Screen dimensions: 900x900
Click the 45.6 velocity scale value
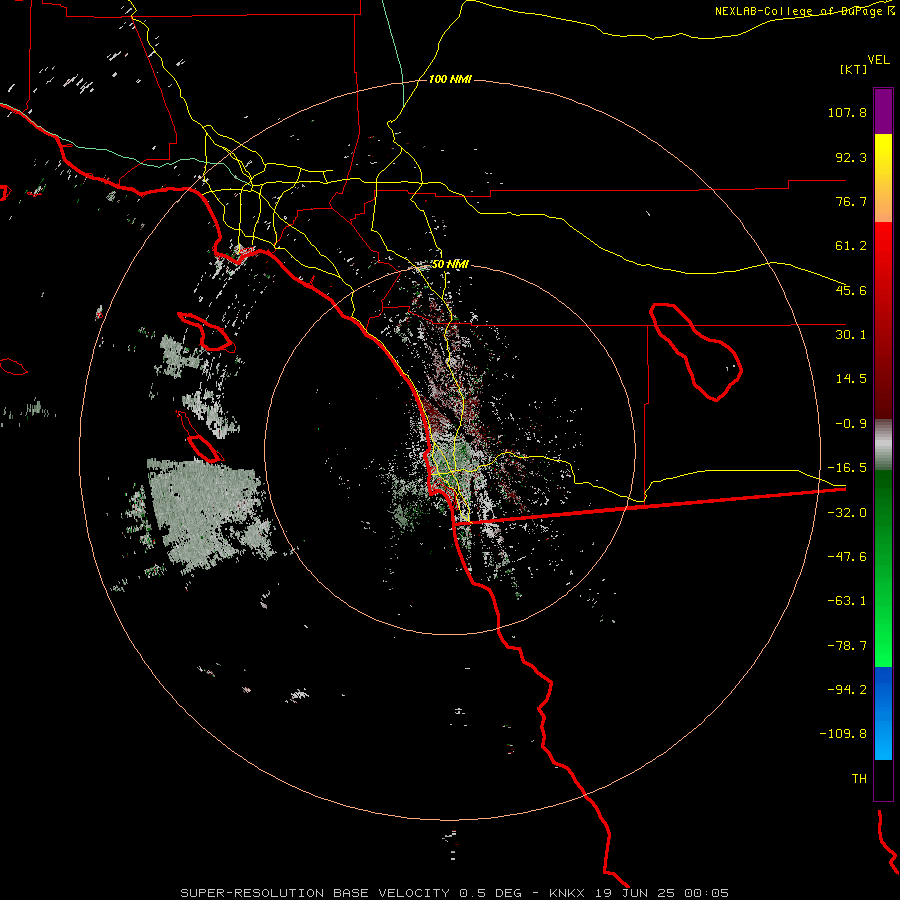click(851, 290)
